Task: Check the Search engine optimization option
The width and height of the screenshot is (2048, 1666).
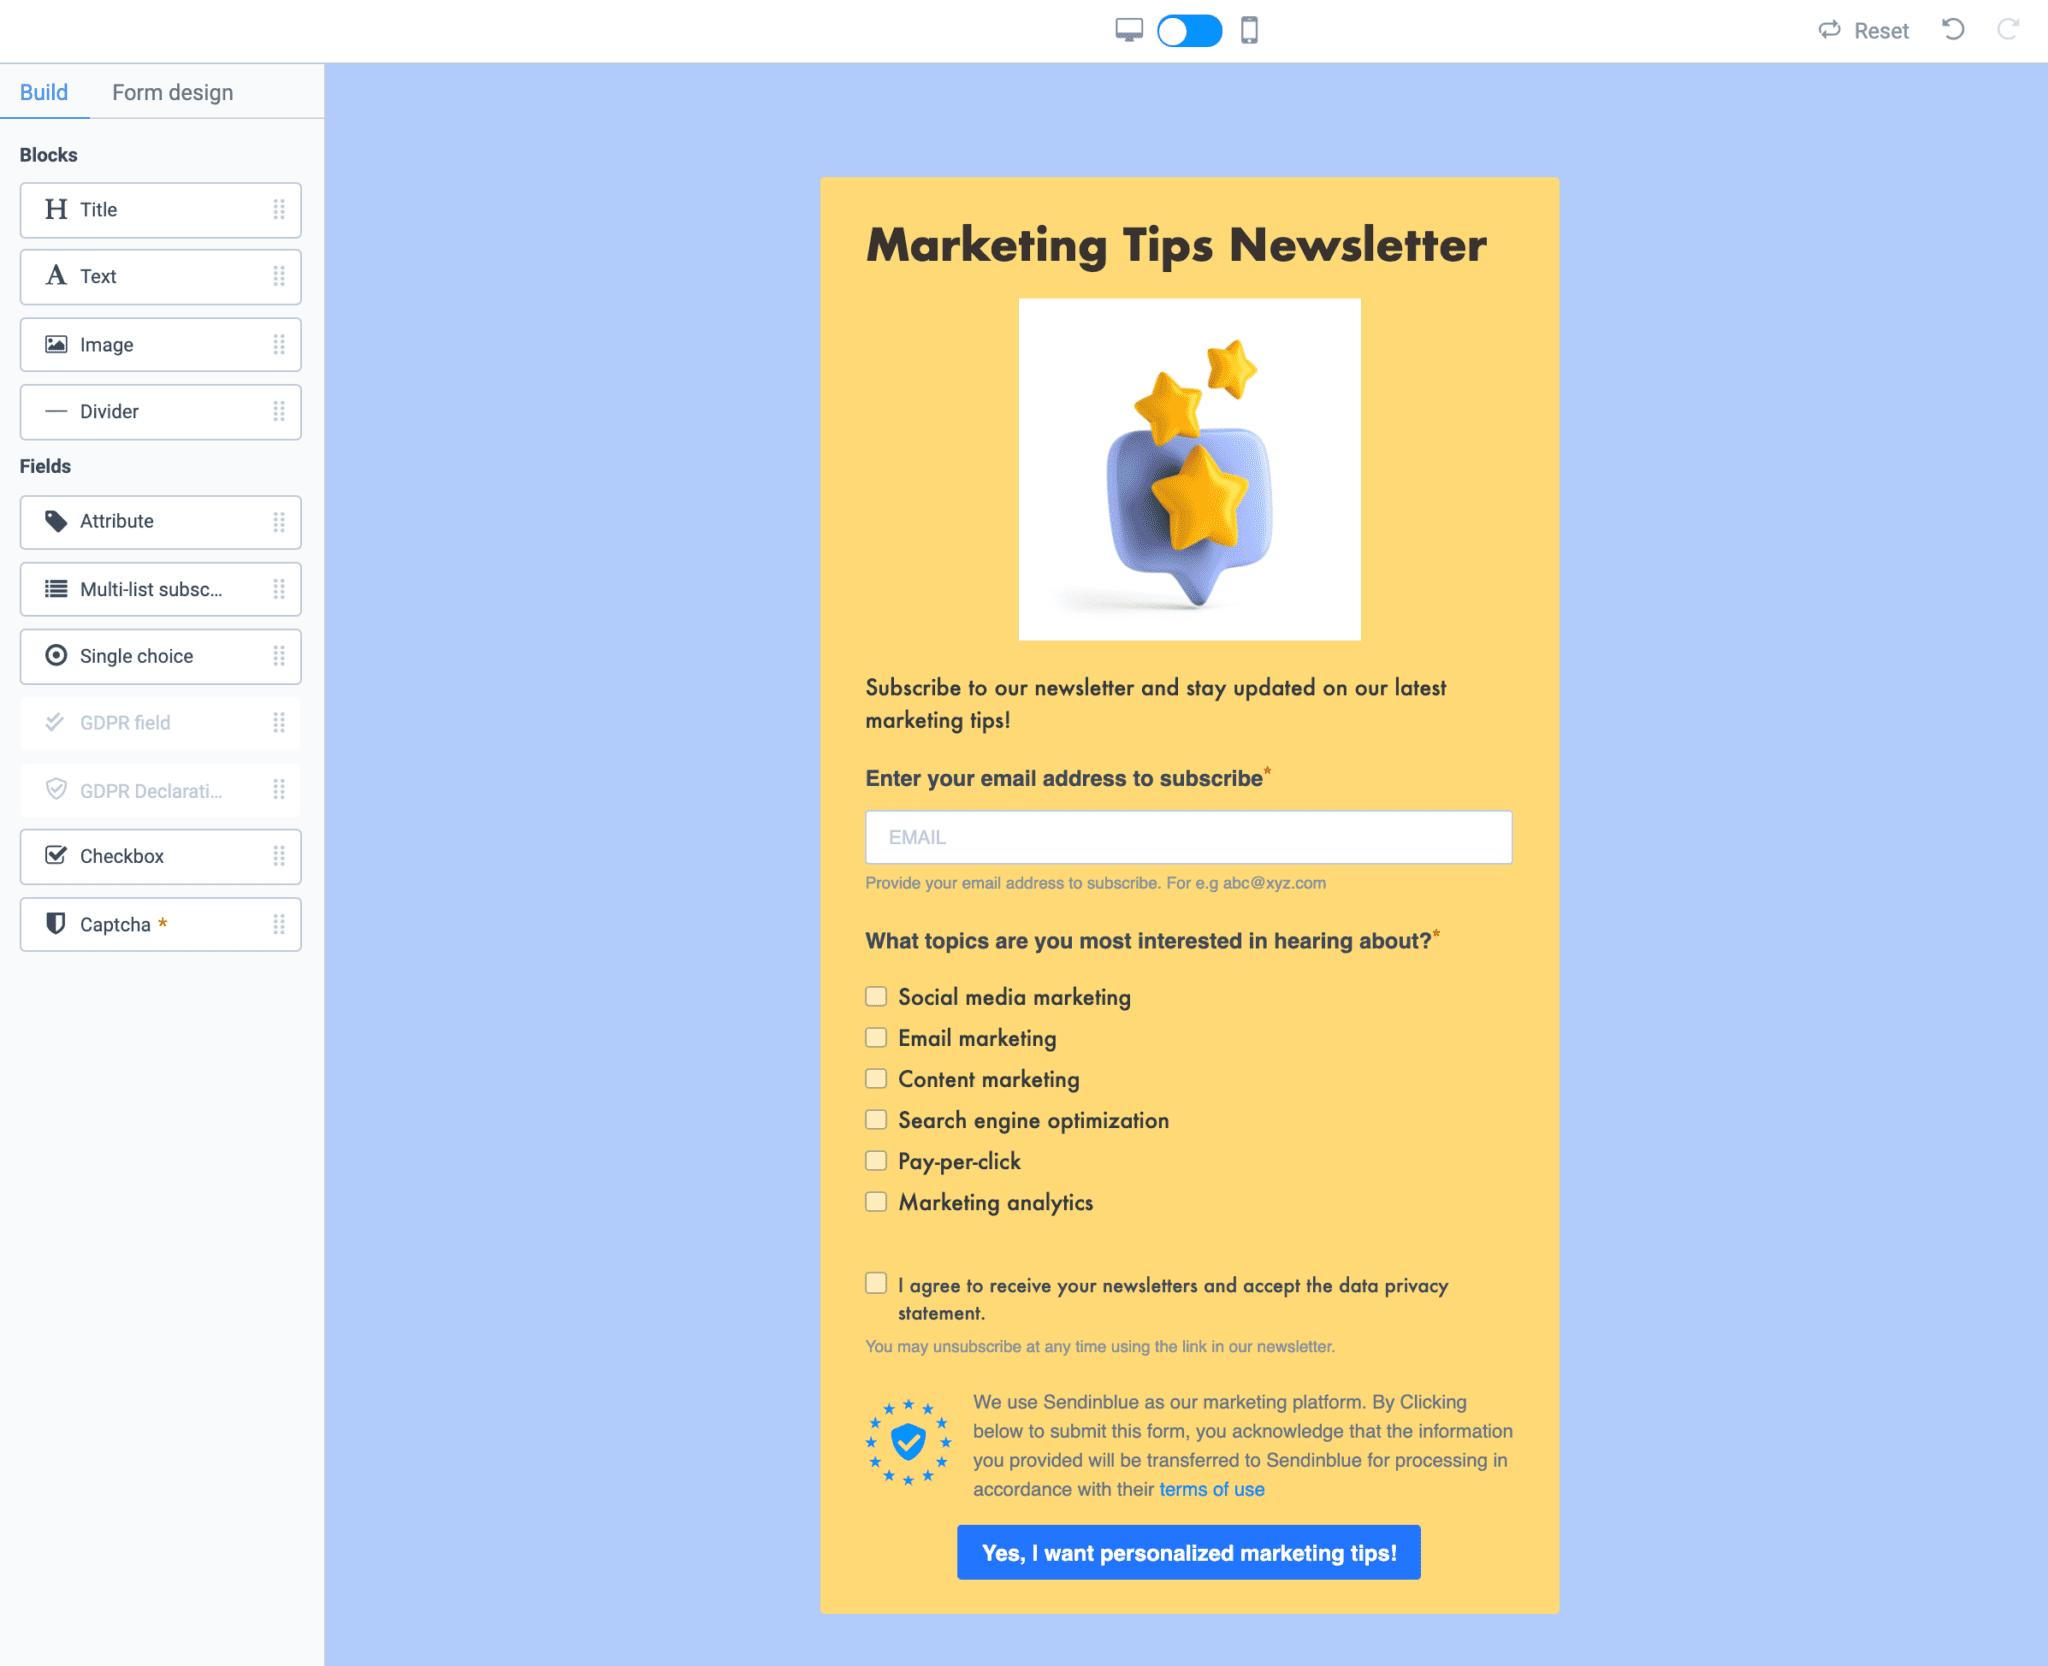Action: [x=876, y=1119]
